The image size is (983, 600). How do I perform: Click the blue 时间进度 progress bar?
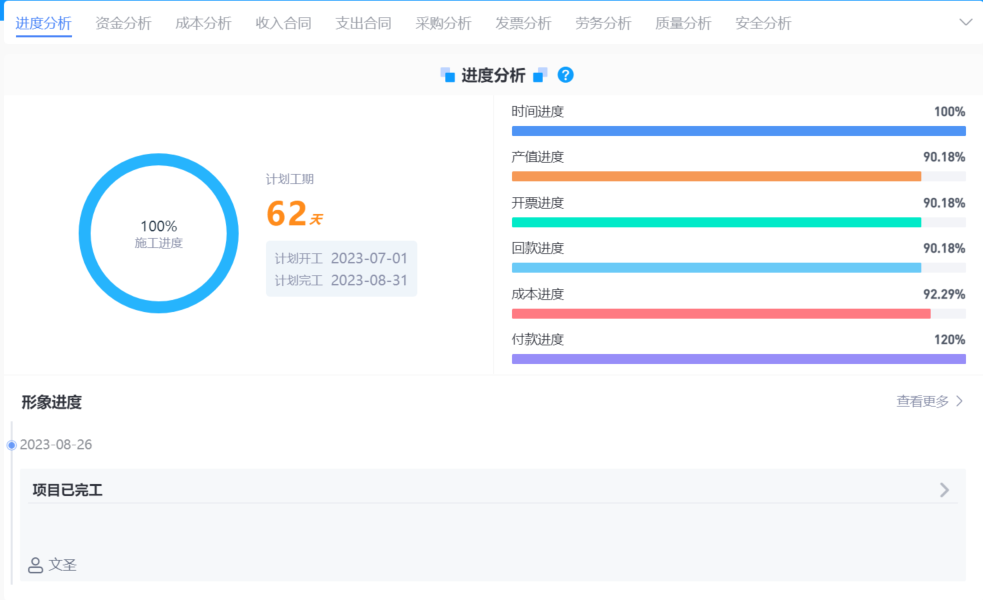click(x=738, y=130)
